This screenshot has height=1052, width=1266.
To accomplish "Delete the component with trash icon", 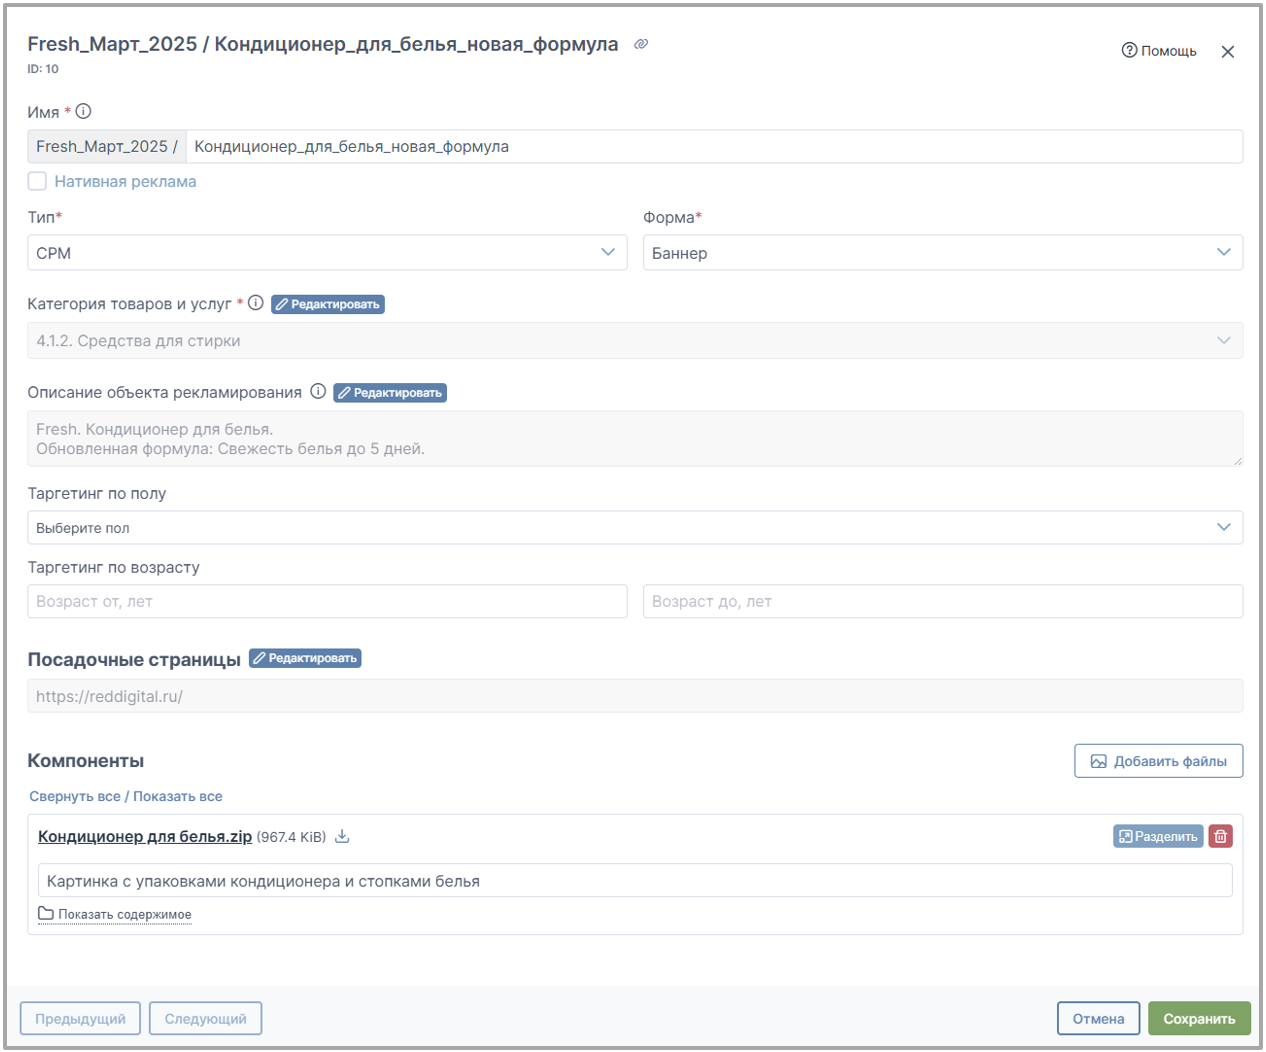I will 1220,836.
